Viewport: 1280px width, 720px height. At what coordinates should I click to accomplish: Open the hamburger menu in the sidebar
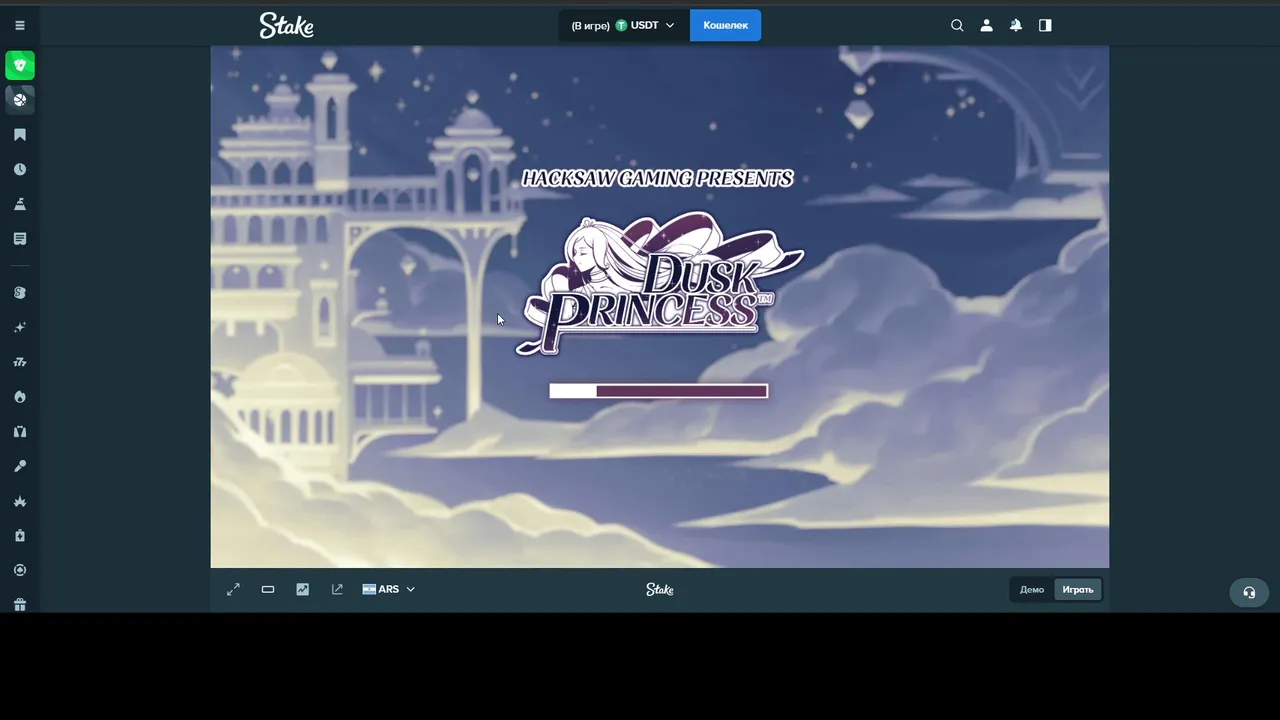(x=20, y=25)
